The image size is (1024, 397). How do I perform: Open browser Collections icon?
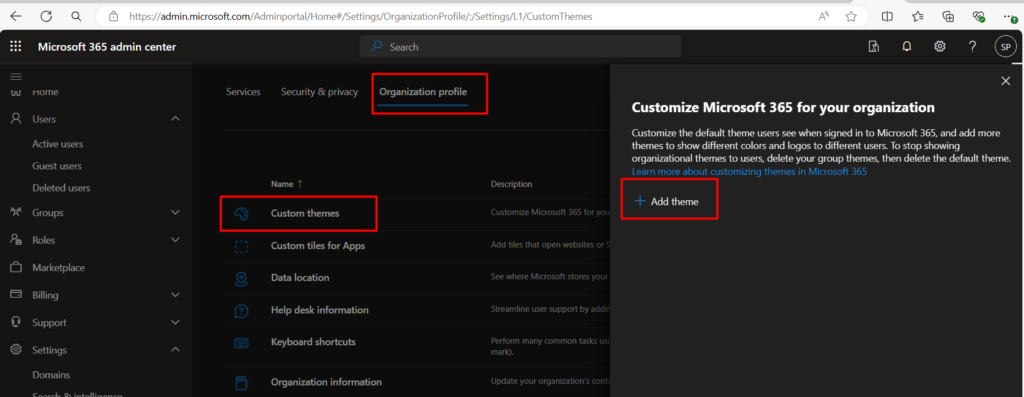pos(948,16)
